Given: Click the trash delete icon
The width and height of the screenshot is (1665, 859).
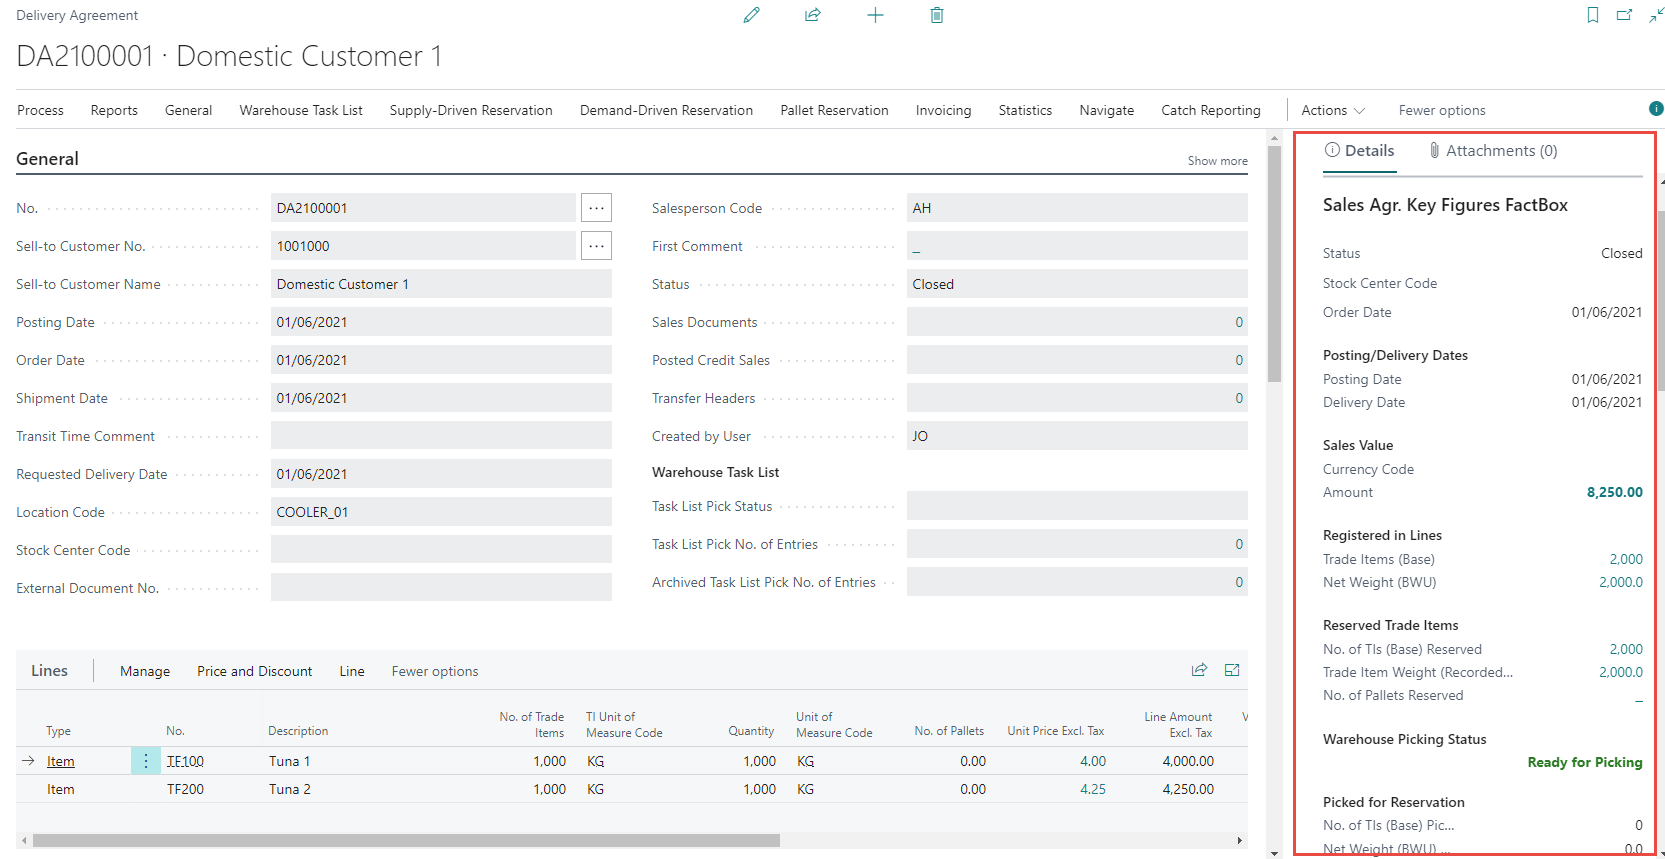Looking at the screenshot, I should [x=936, y=15].
